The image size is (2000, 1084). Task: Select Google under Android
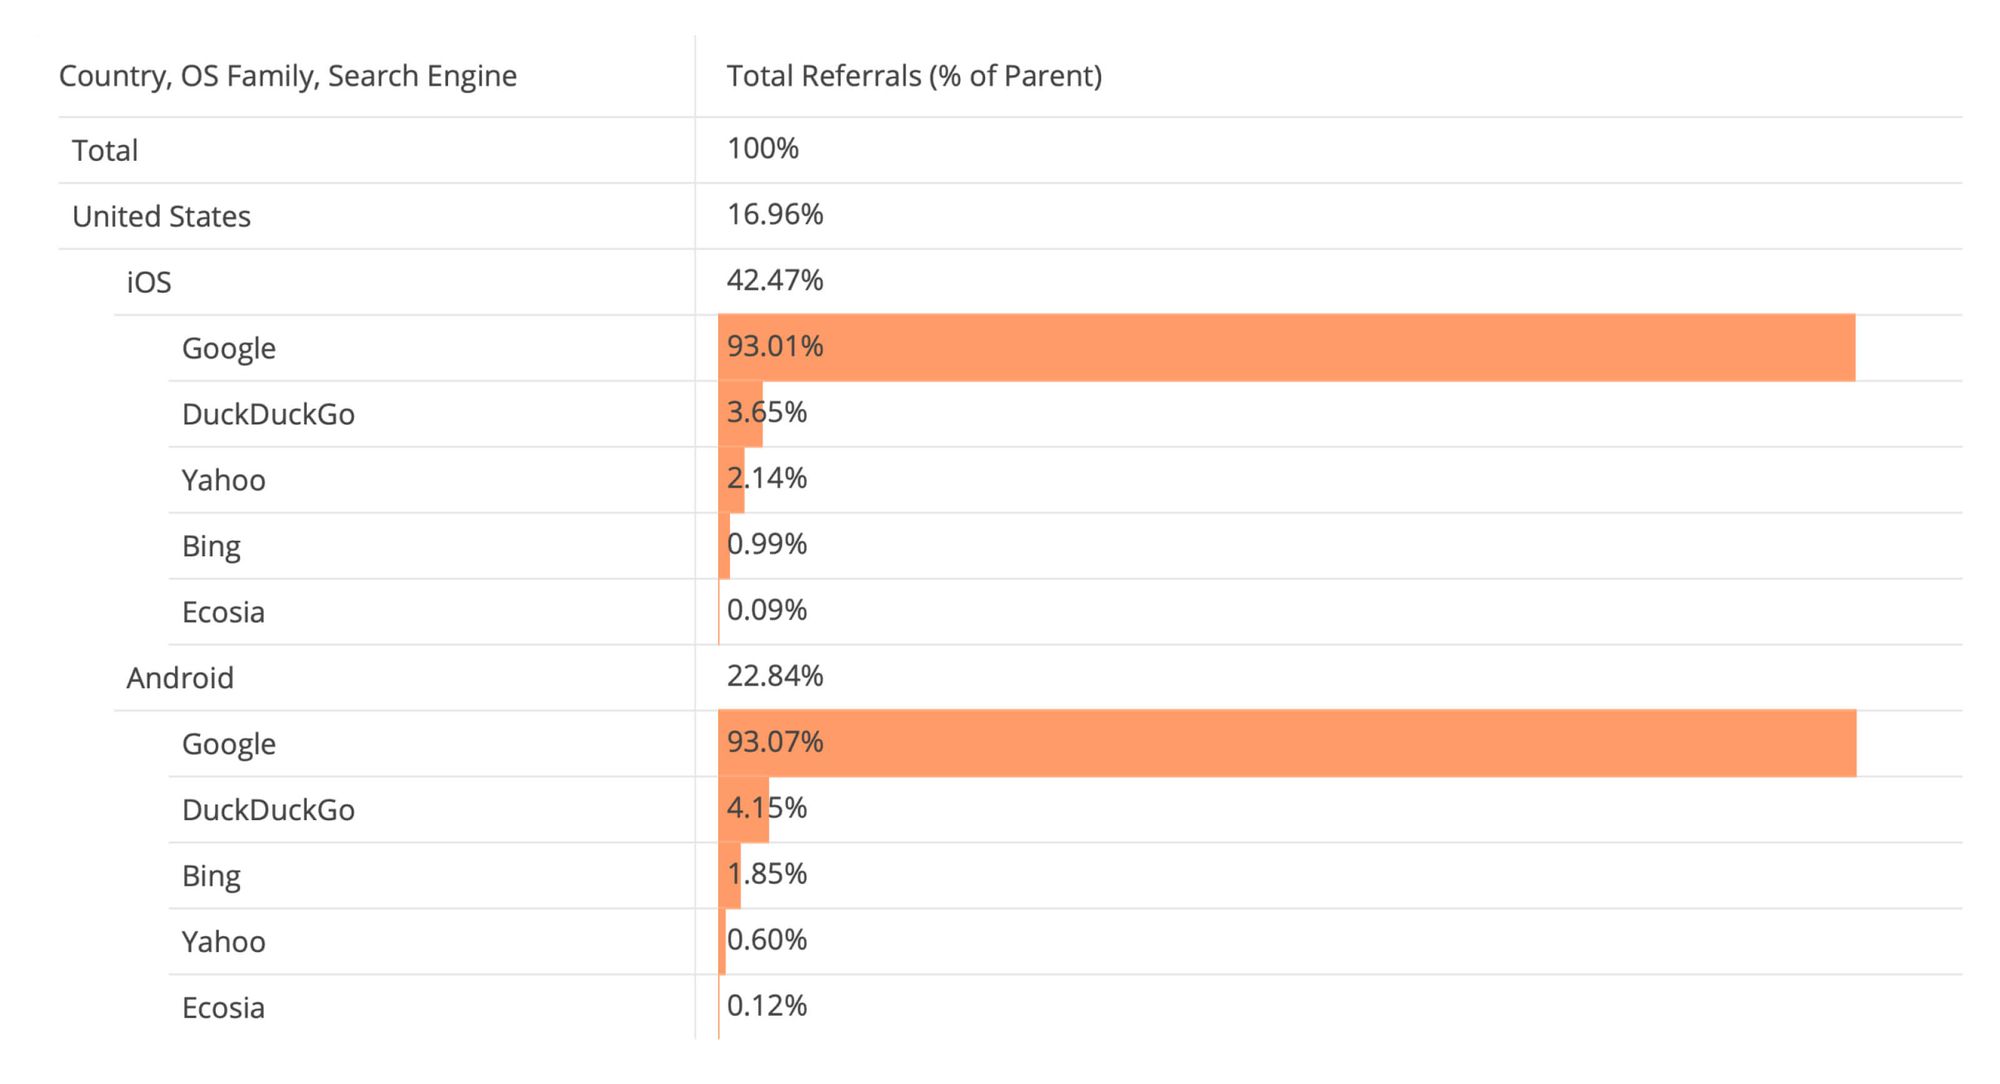pyautogui.click(x=229, y=744)
